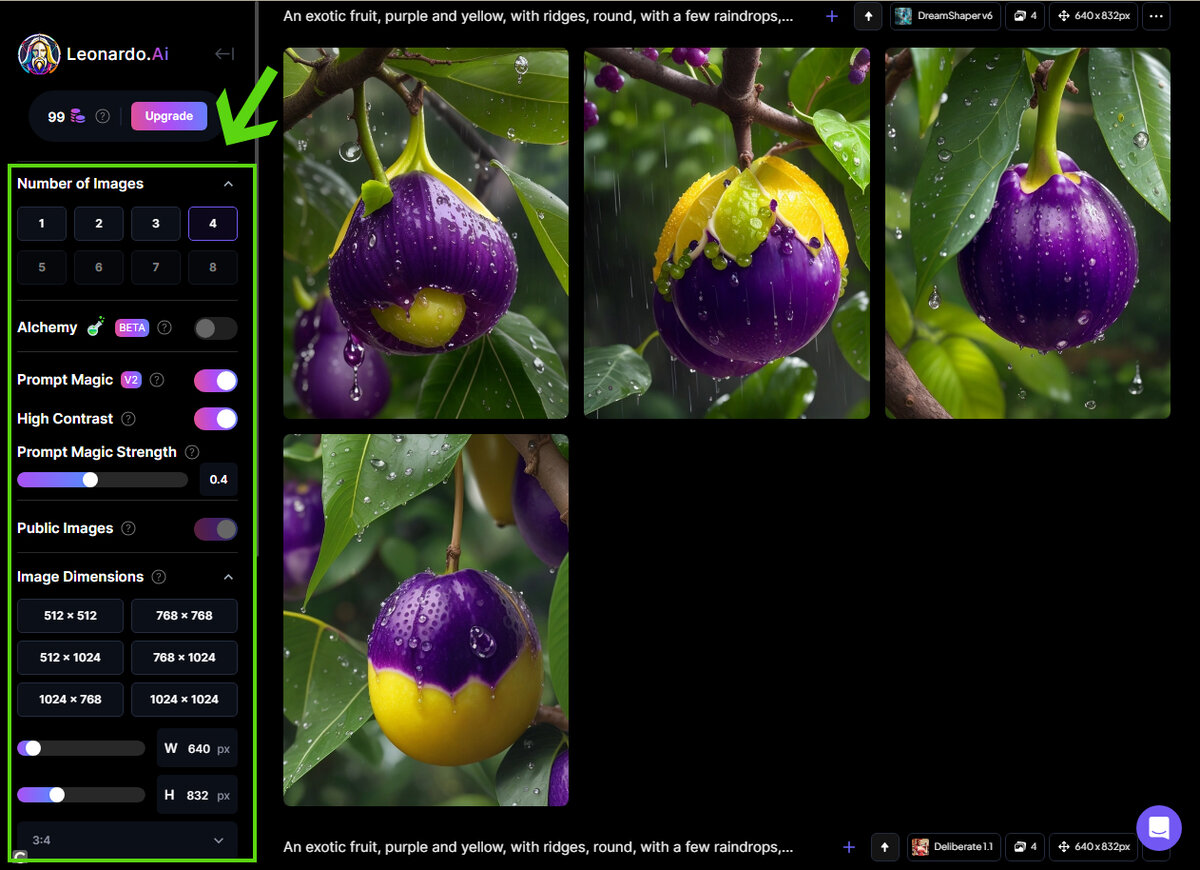Turn off the Prompt Magic toggle
The width and height of the screenshot is (1200, 870).
[x=216, y=380]
